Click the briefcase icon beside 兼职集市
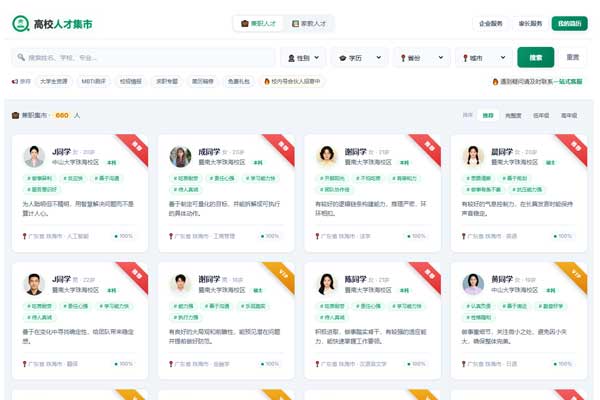Image resolution: width=600 pixels, height=400 pixels. tap(15, 115)
